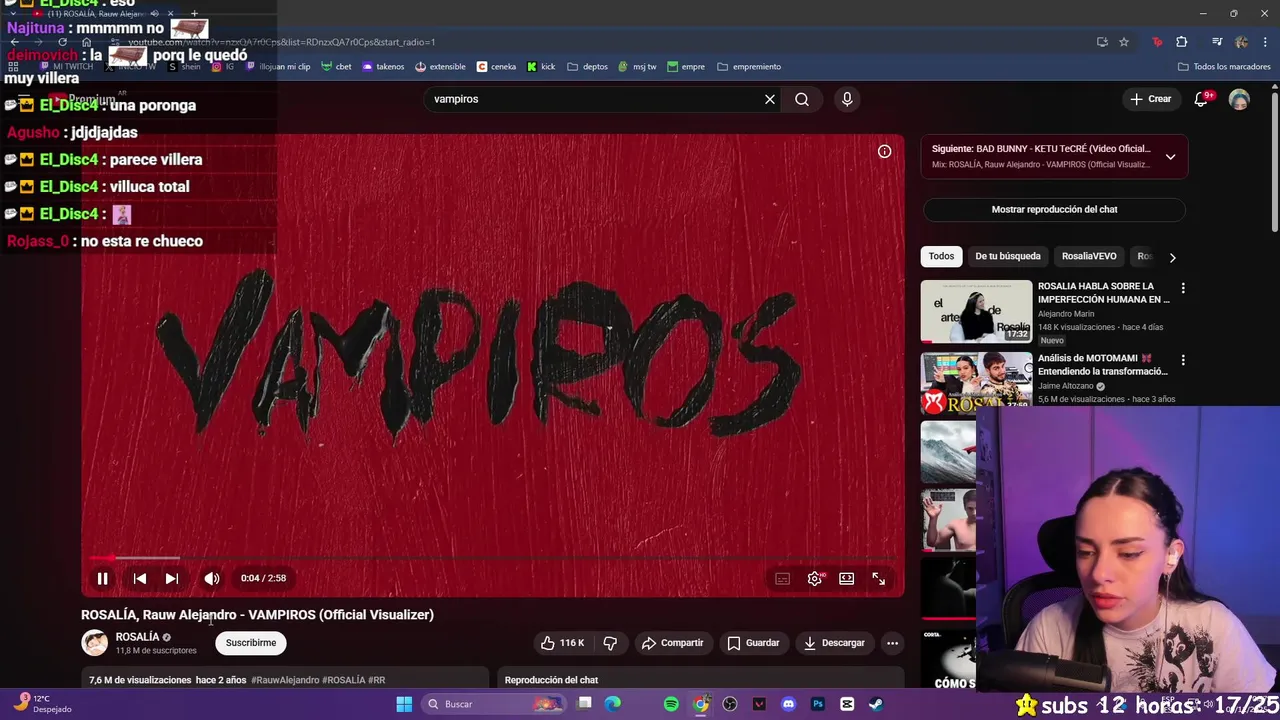Bookmark this page with star icon
This screenshot has width=1280, height=720.
(1124, 42)
